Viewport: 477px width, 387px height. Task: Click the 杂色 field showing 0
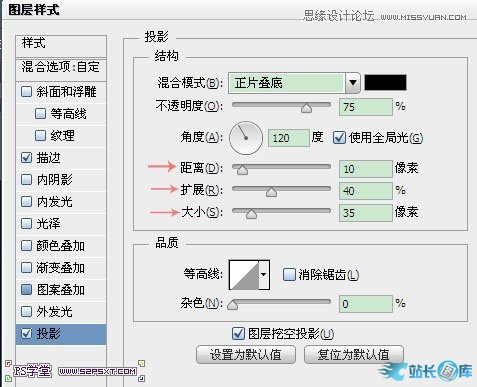tap(366, 304)
